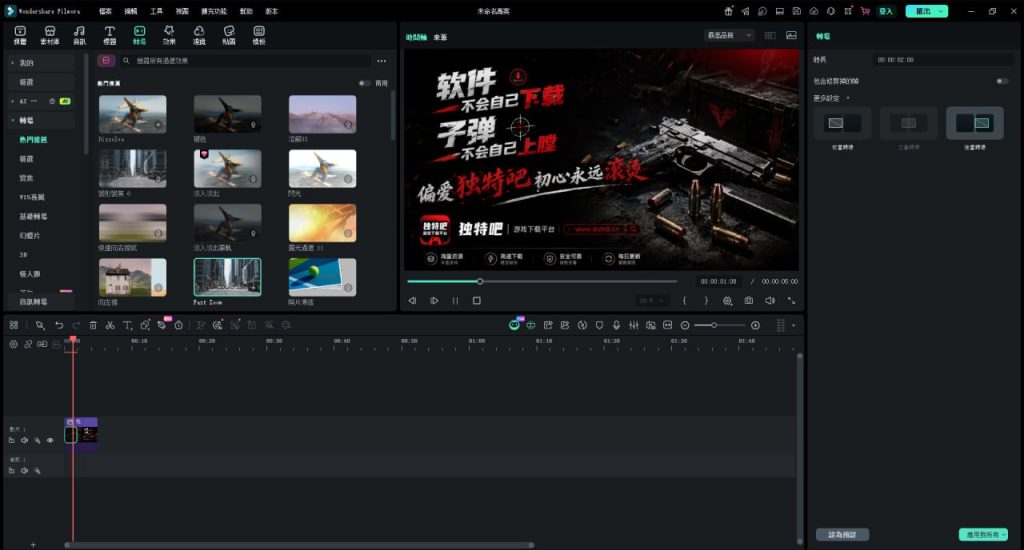The height and width of the screenshot is (550, 1024).
Task: Select the overlap (middle) transition mode option
Action: point(908,123)
